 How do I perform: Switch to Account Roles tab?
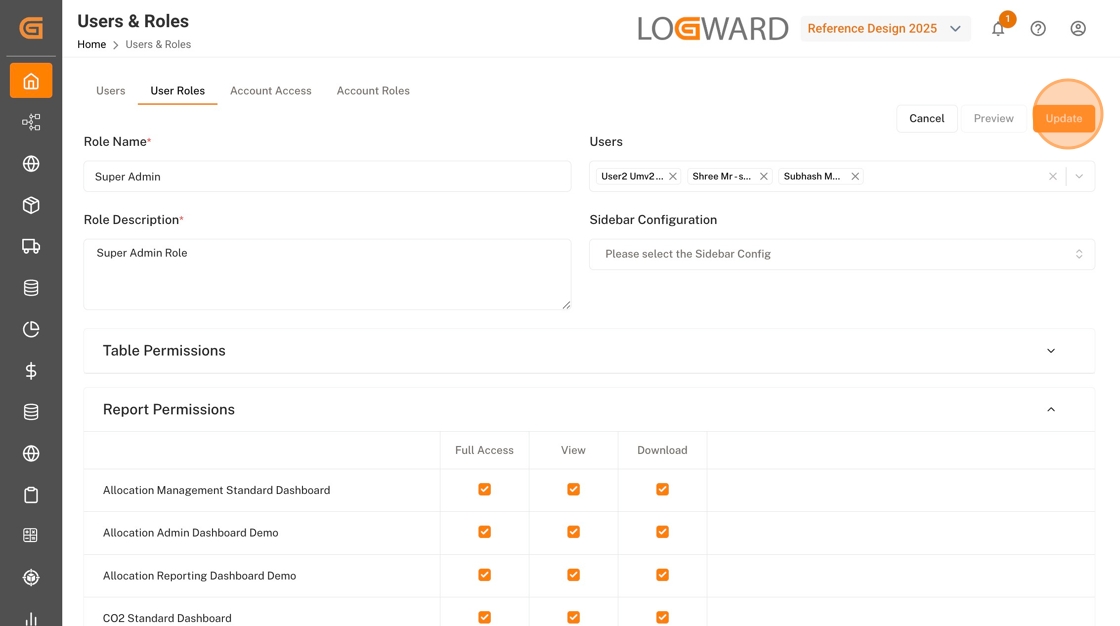pyautogui.click(x=373, y=91)
